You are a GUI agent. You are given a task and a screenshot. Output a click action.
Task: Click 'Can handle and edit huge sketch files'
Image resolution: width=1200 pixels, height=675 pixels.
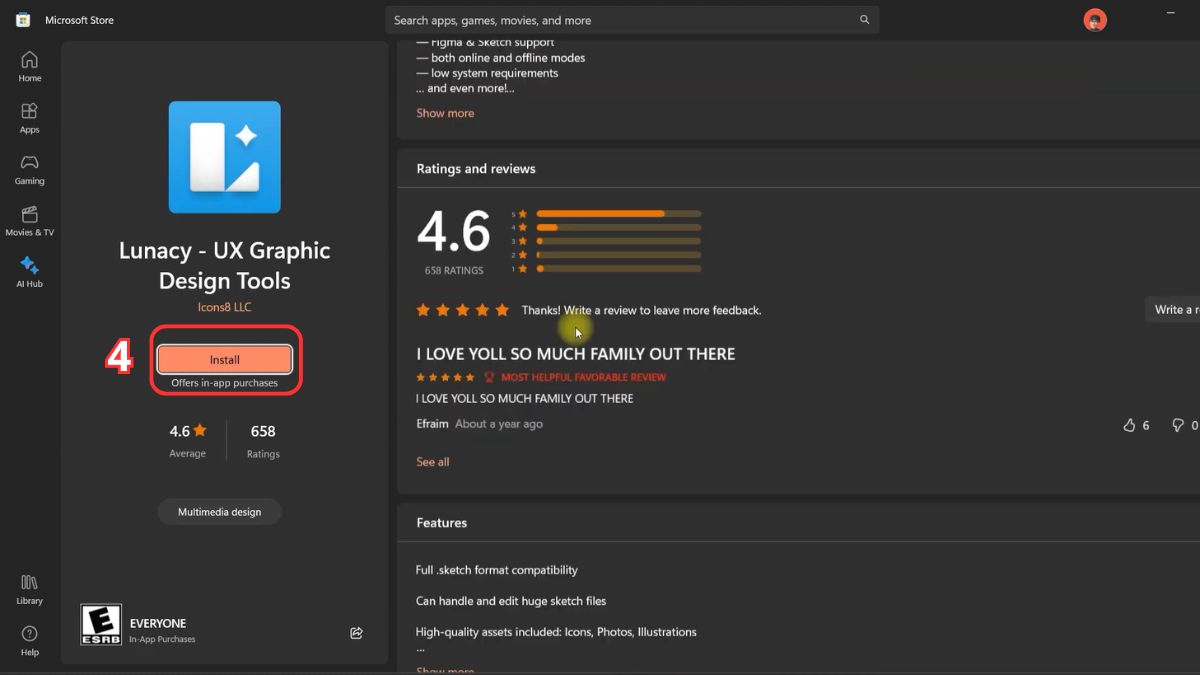coord(511,601)
